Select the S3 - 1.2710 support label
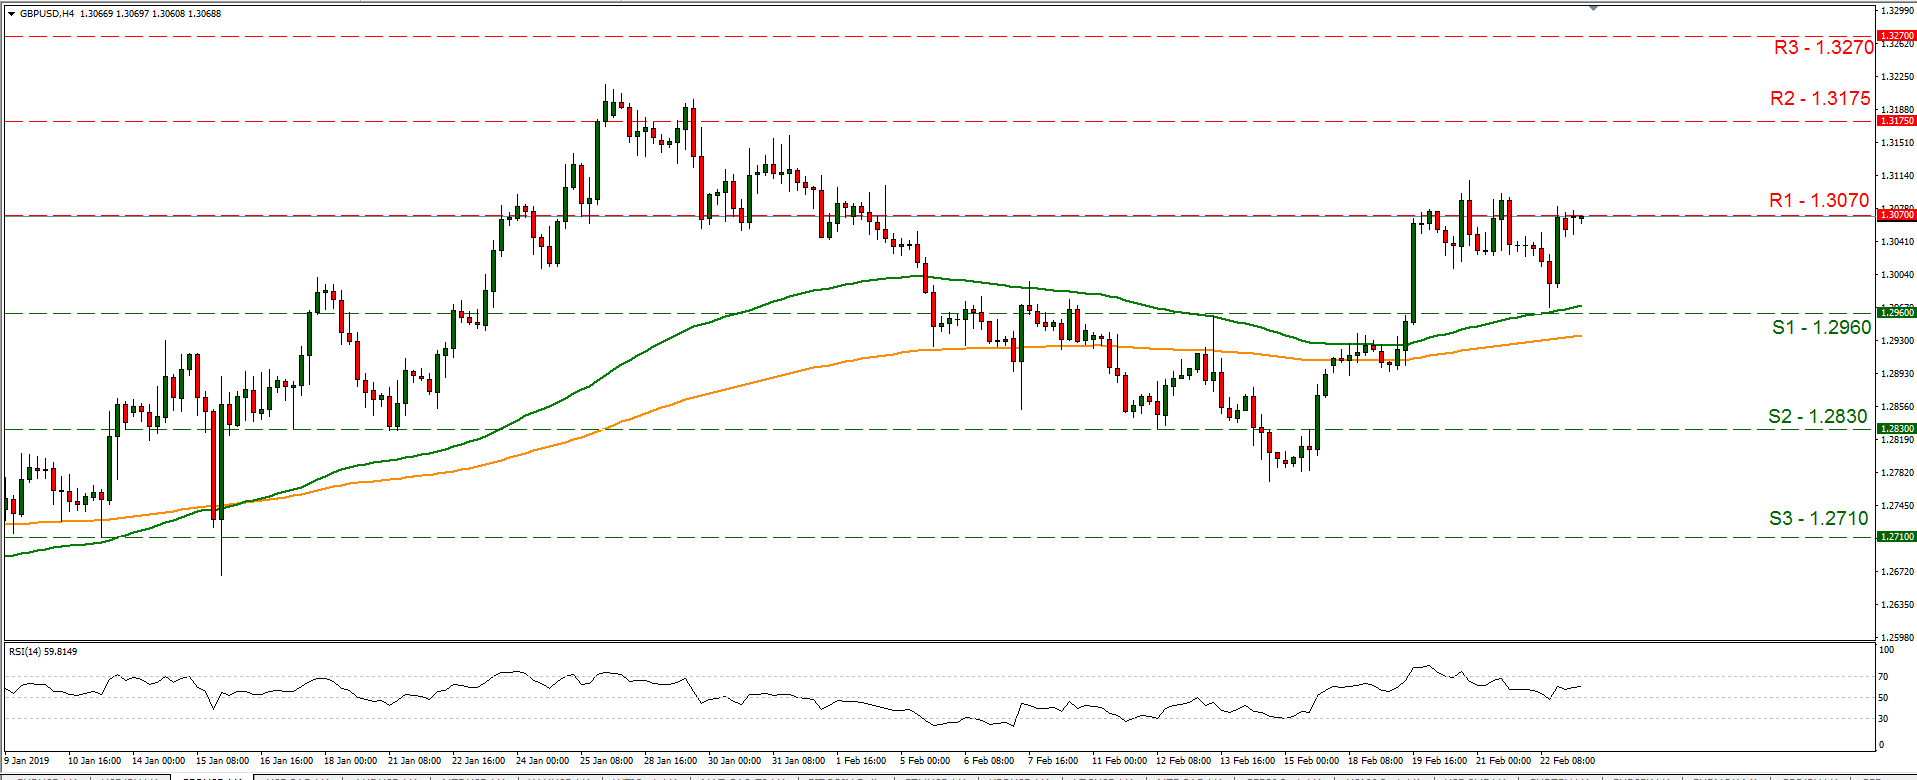1917x780 pixels. pos(1819,518)
